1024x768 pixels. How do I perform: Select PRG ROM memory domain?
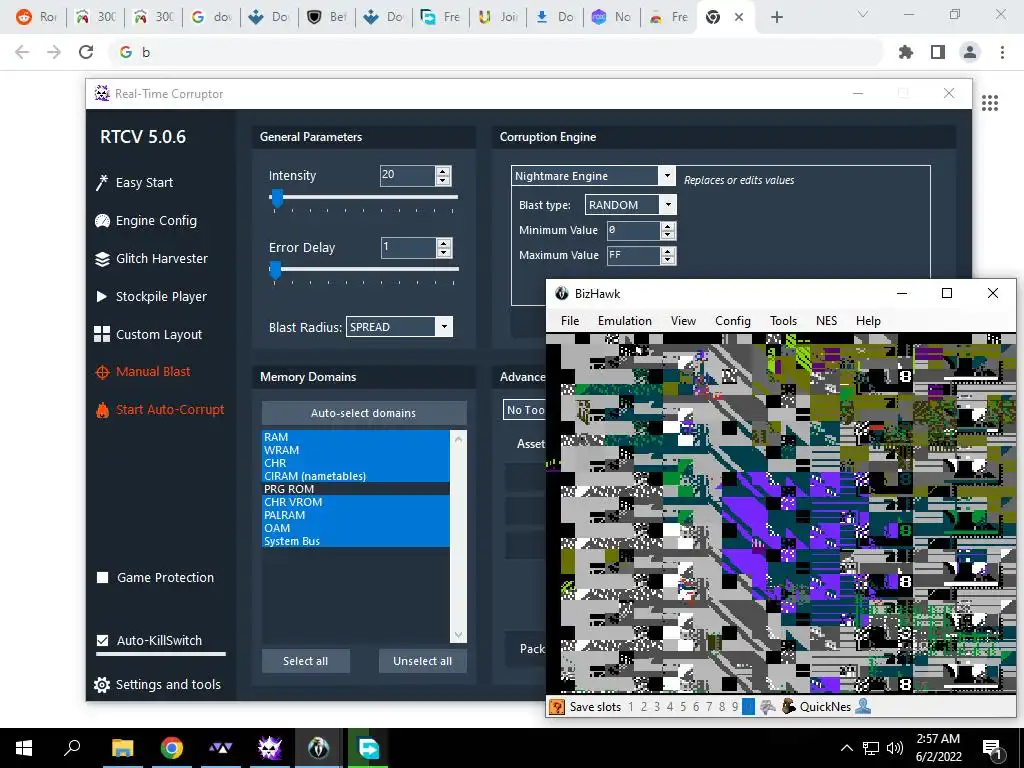pos(356,489)
